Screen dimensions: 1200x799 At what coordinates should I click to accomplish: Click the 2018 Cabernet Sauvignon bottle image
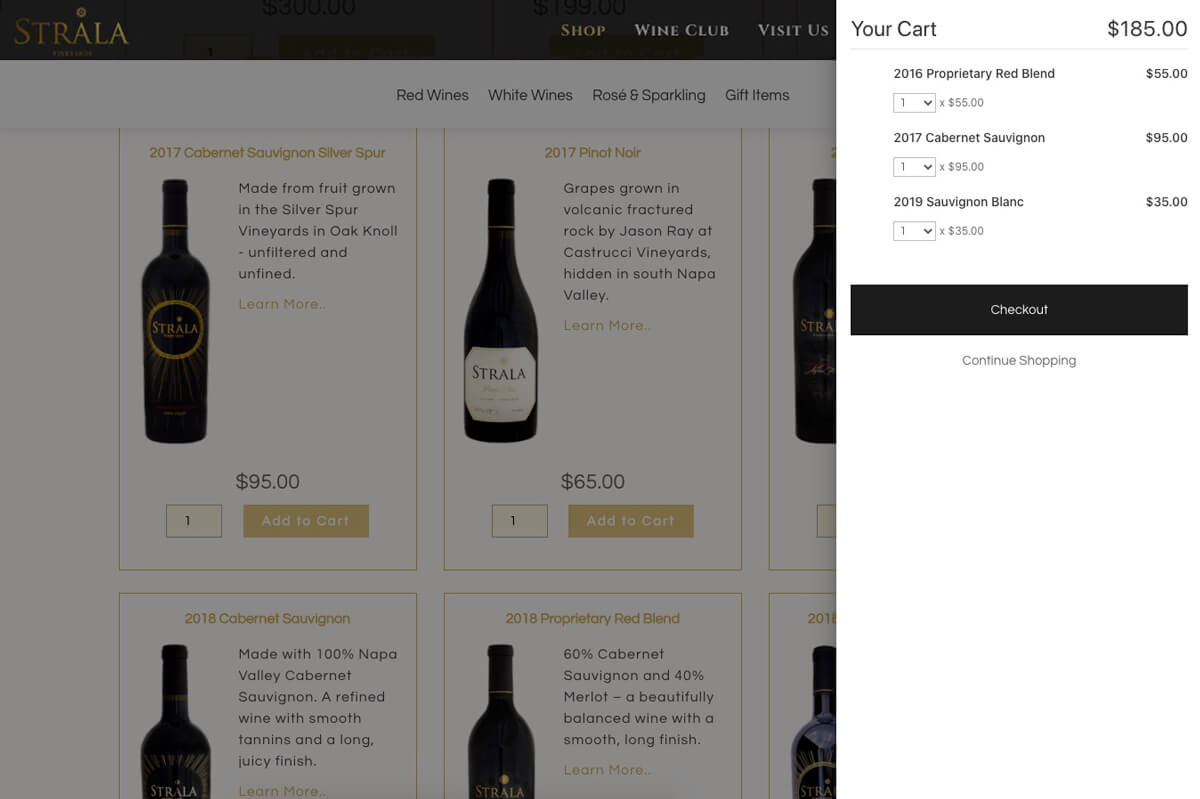175,720
